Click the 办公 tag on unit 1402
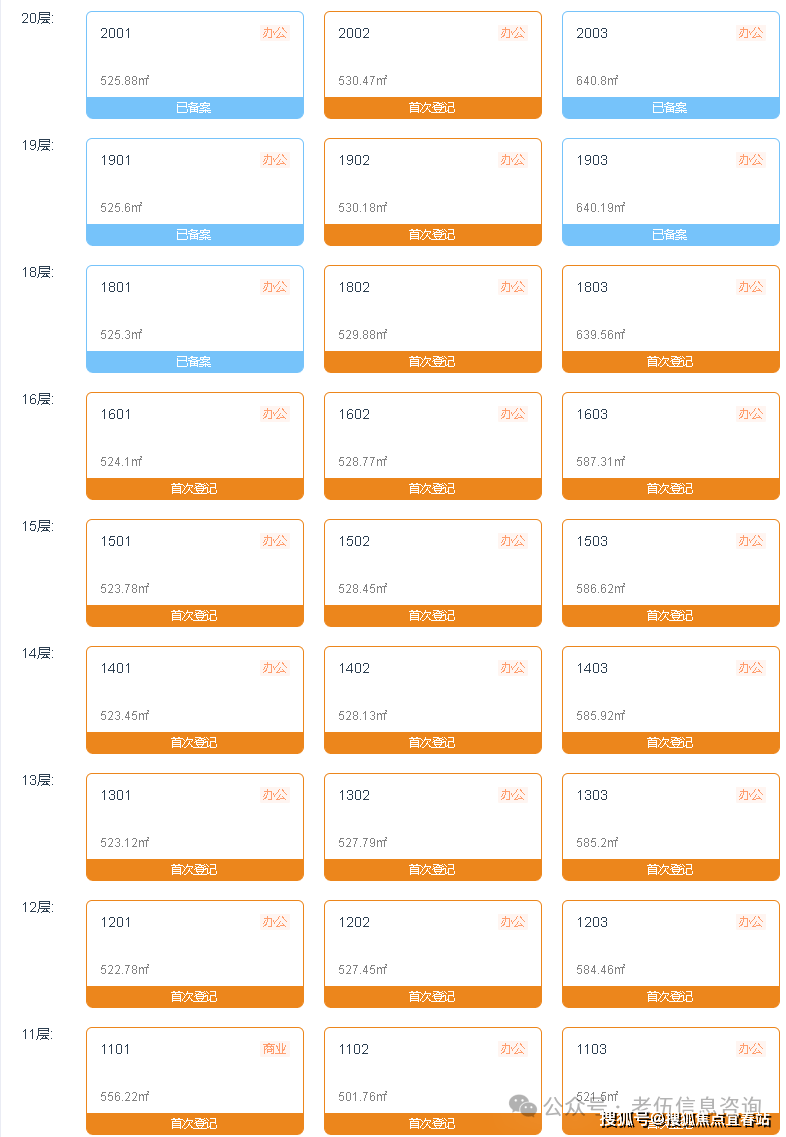This screenshot has width=786, height=1137. [x=512, y=668]
